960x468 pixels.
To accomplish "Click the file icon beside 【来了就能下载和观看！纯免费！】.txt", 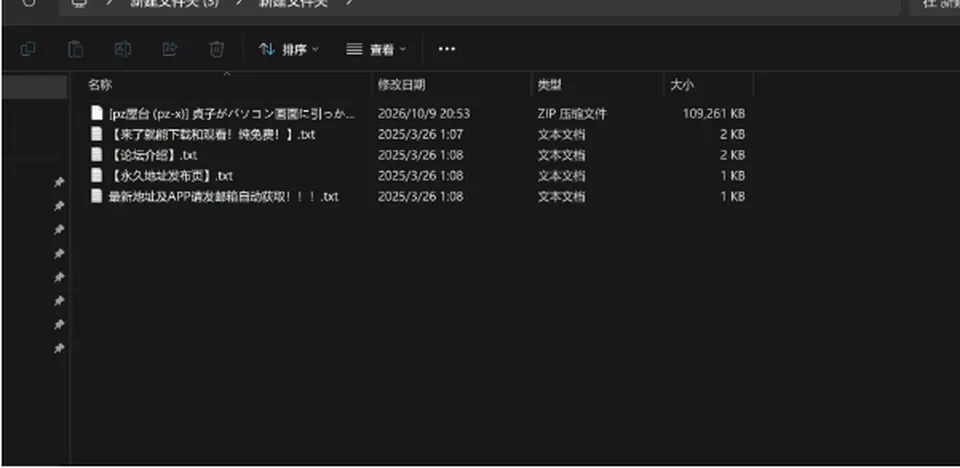I will click(97, 134).
